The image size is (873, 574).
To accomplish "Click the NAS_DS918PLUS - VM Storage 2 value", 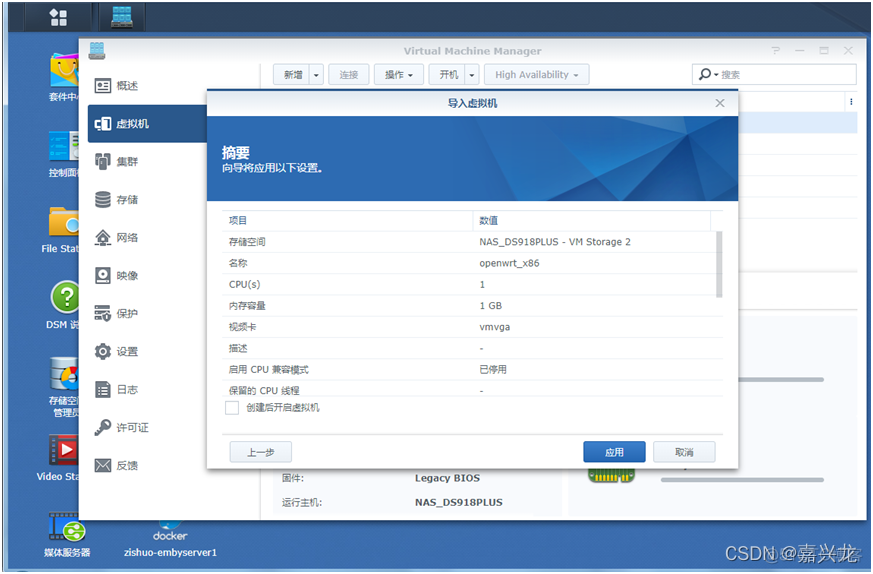I will 555,242.
